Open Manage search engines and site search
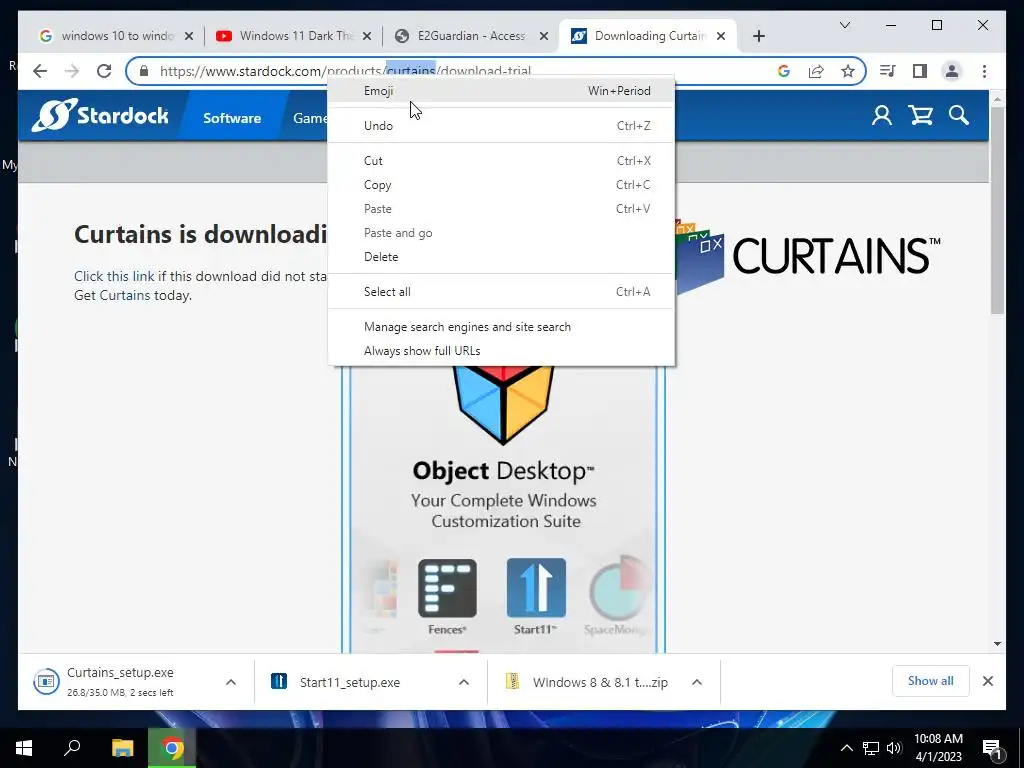The height and width of the screenshot is (768, 1024). pos(501,327)
